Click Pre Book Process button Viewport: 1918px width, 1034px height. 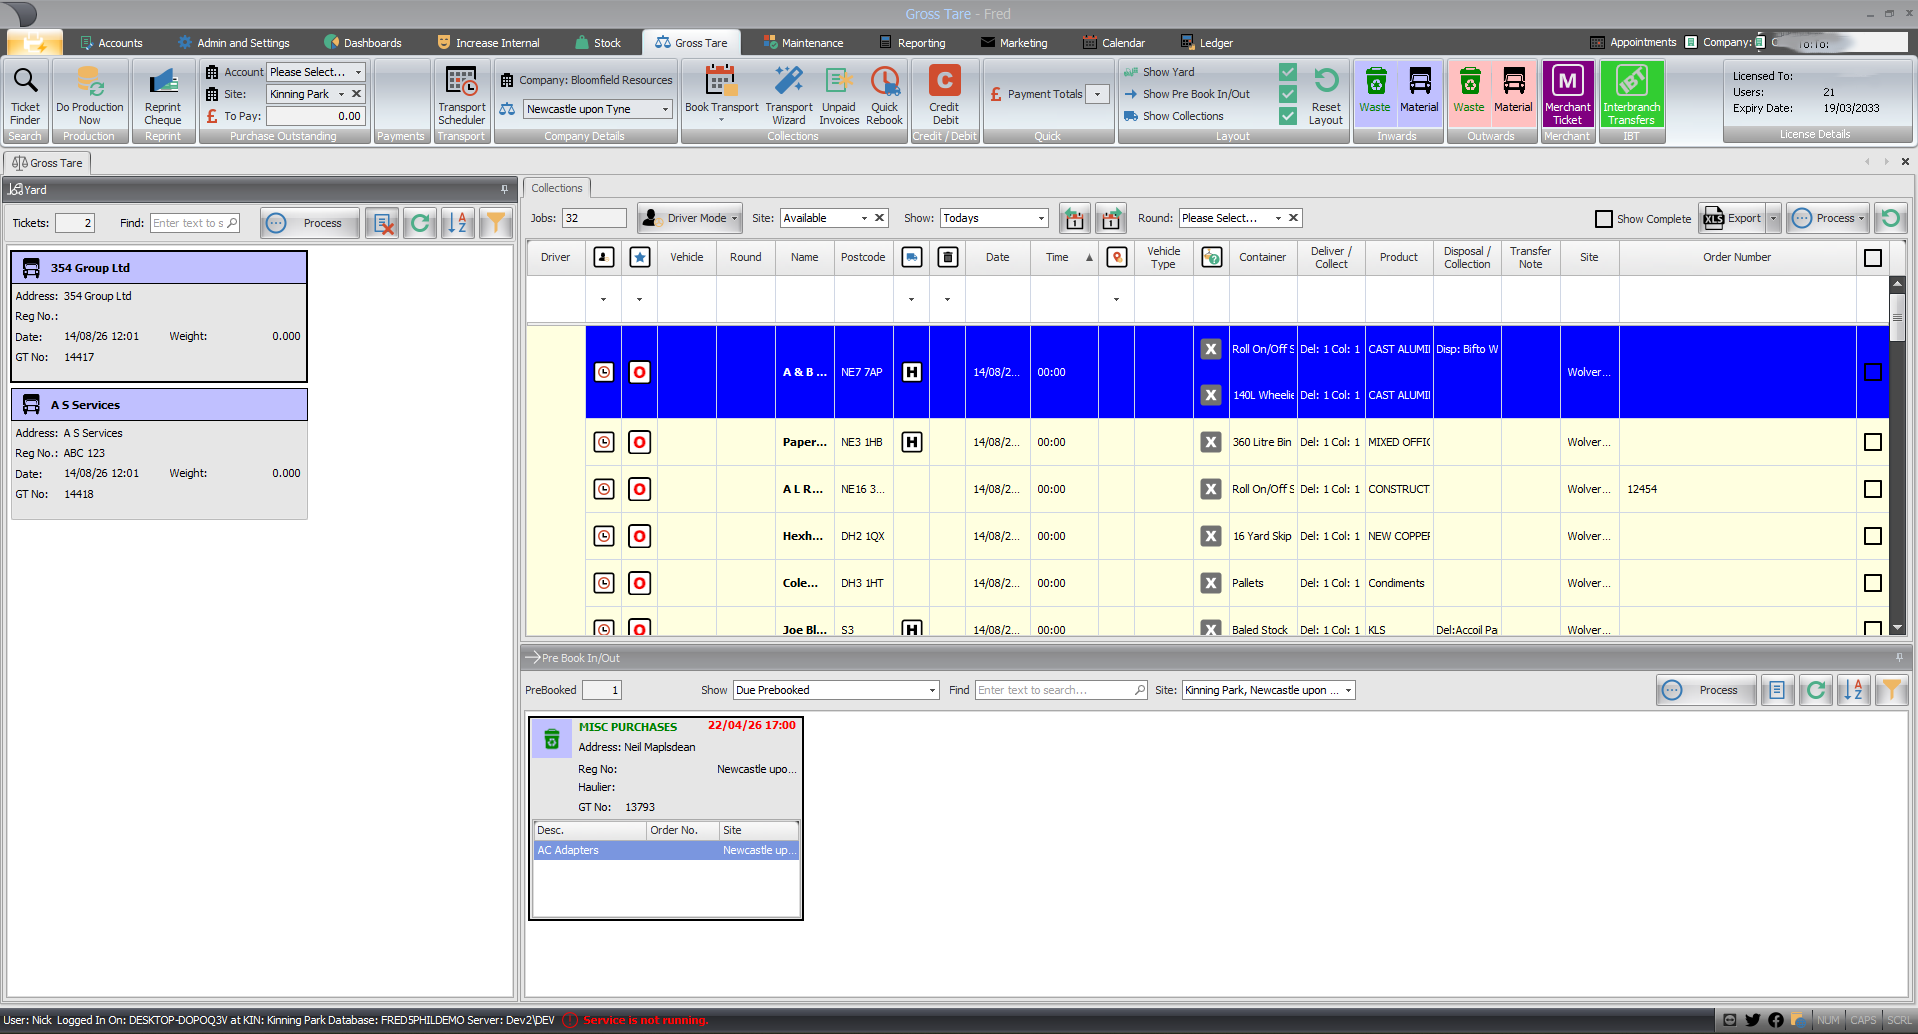click(x=1705, y=690)
